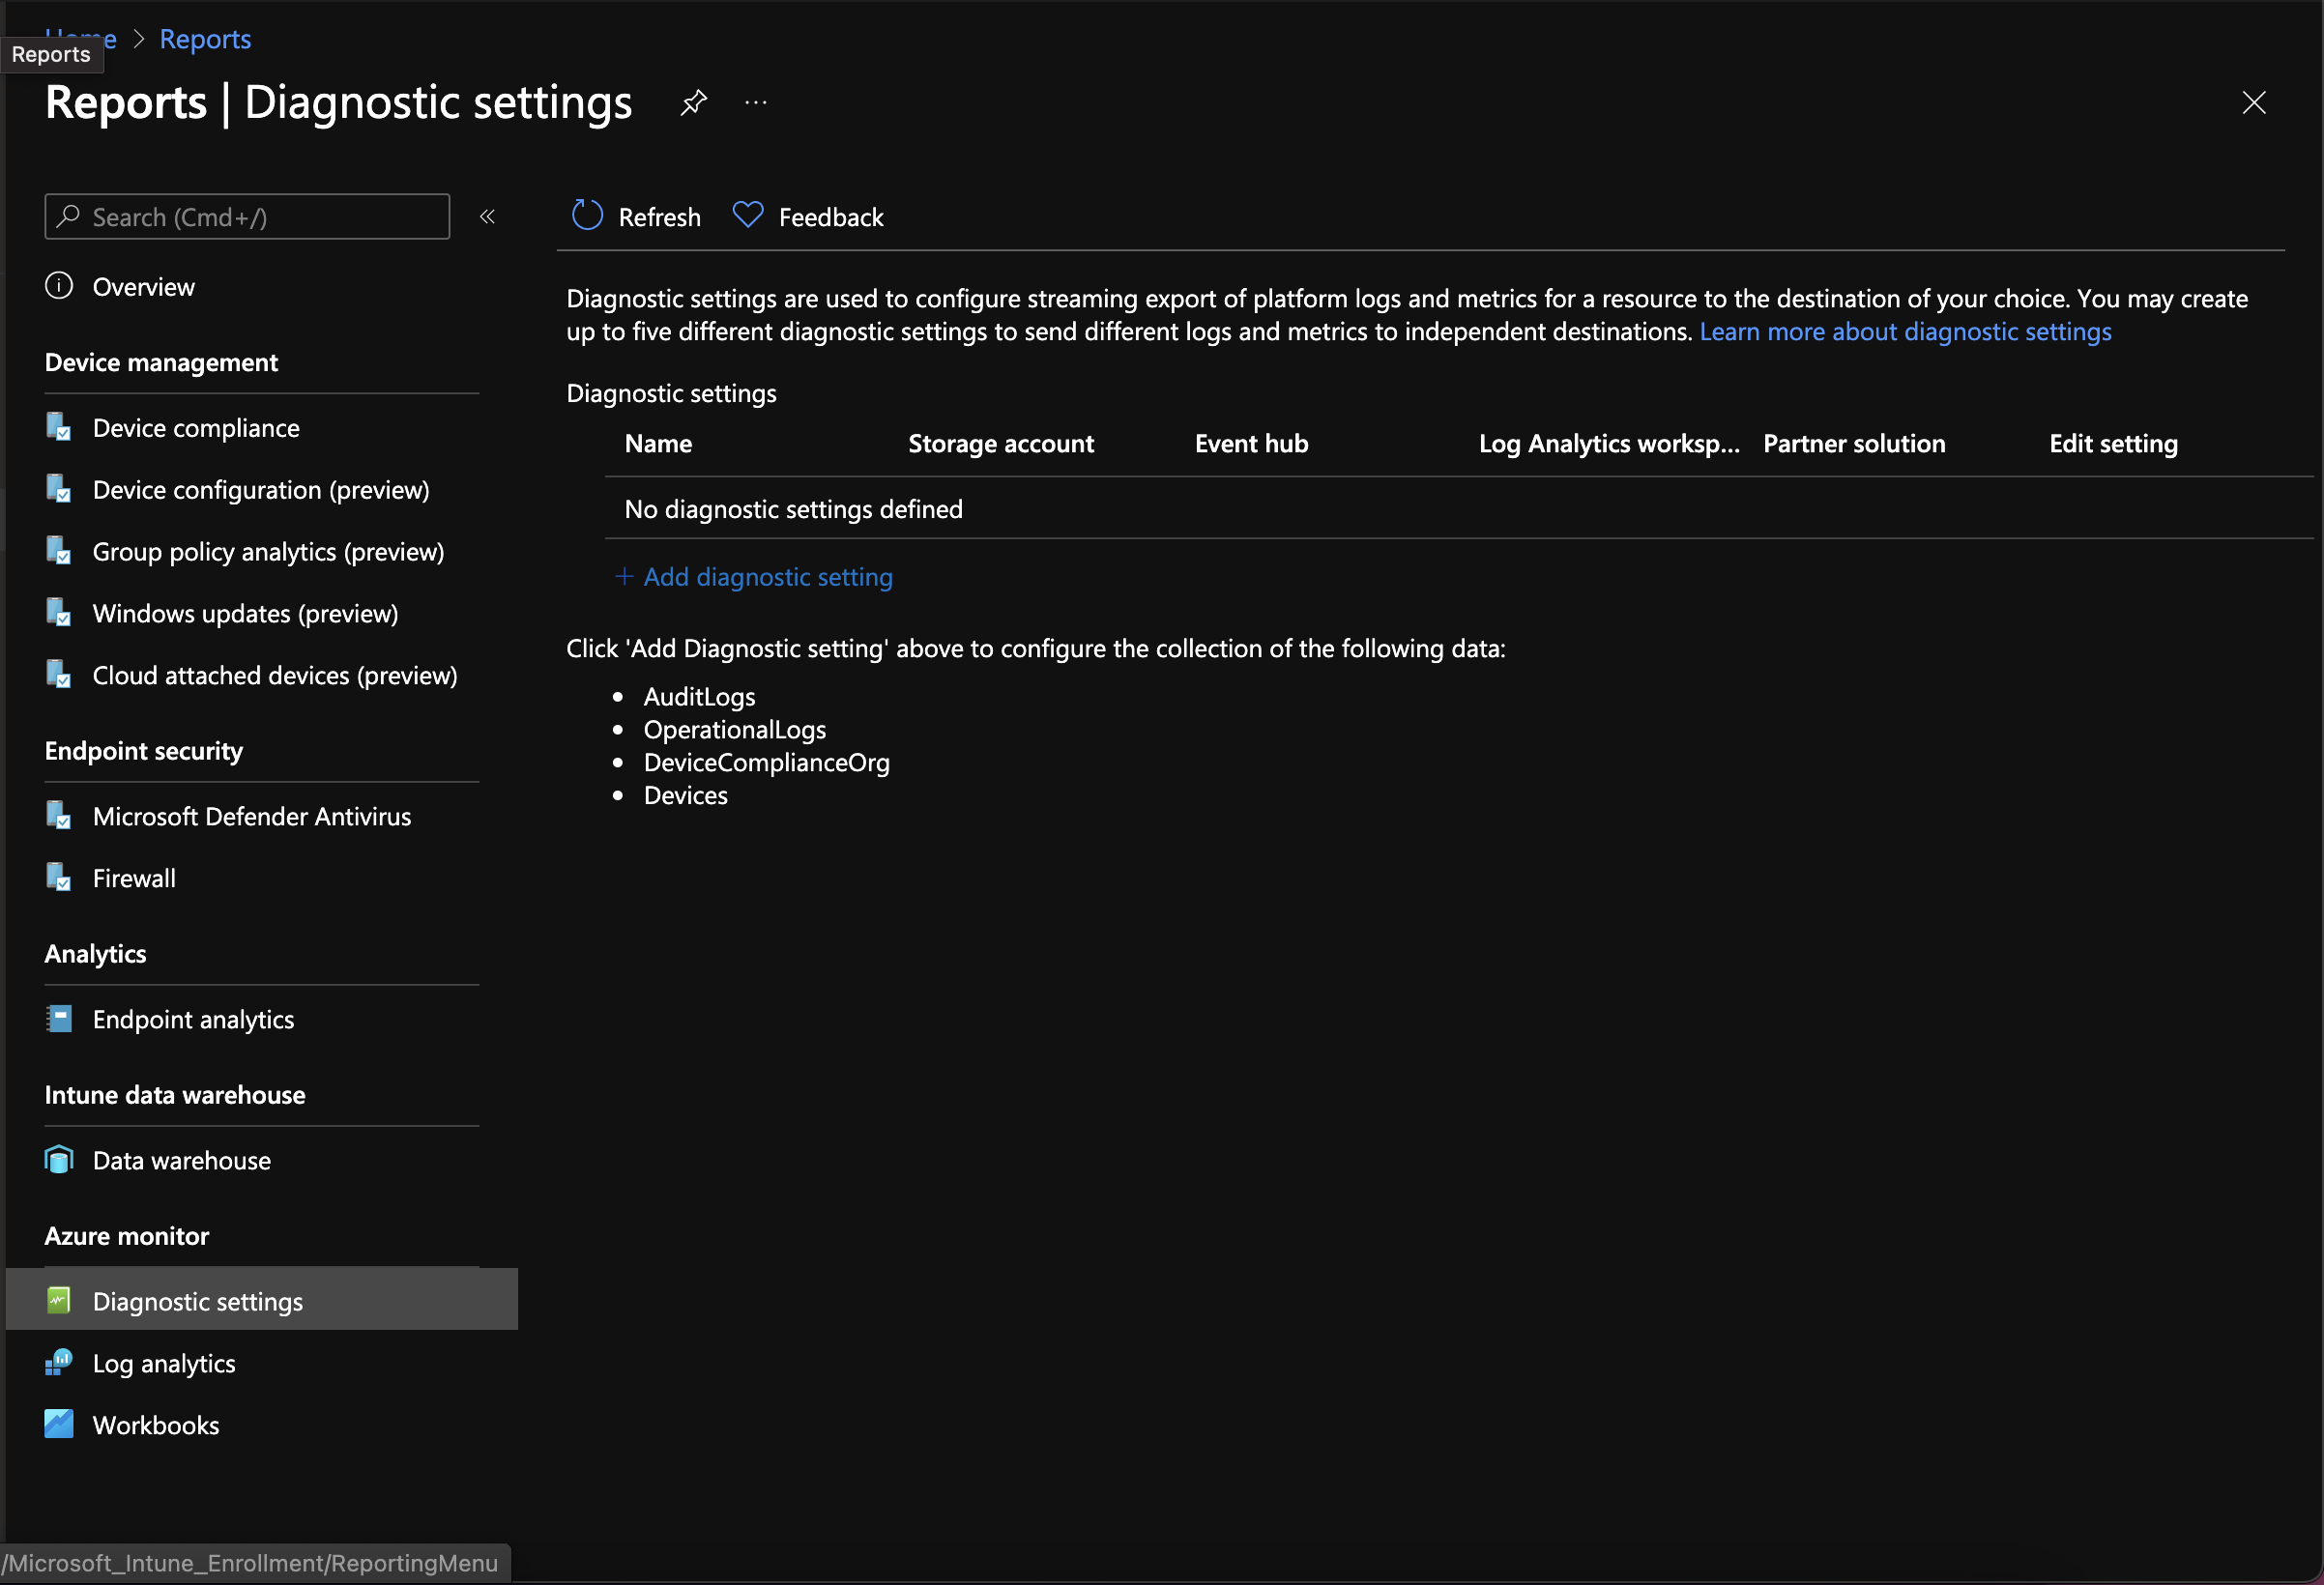Click the Feedback heart icon
Viewport: 2324px width, 1585px height.
coord(748,215)
